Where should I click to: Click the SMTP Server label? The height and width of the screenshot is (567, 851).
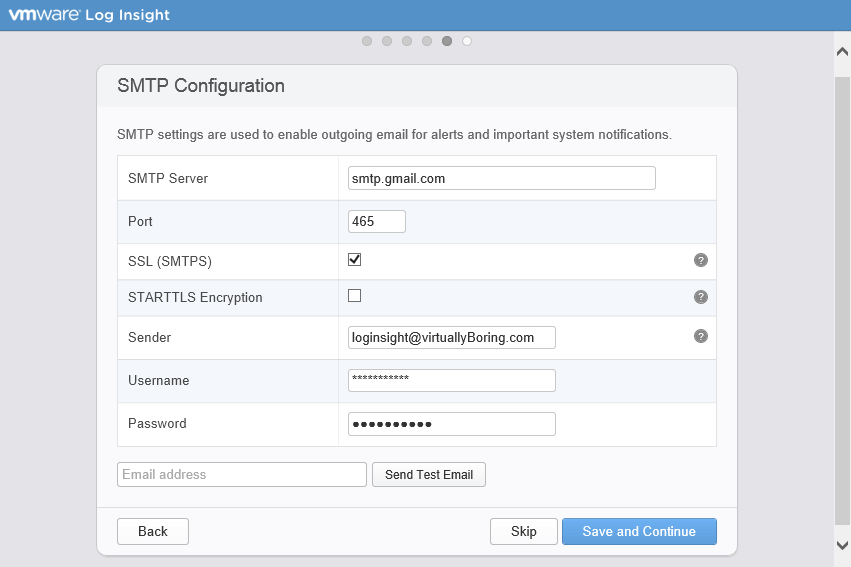[x=168, y=179]
